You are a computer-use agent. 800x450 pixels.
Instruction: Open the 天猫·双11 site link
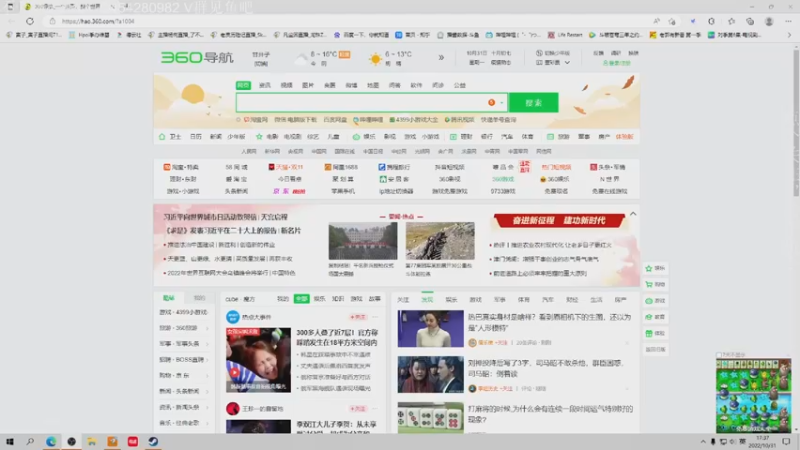[286, 167]
